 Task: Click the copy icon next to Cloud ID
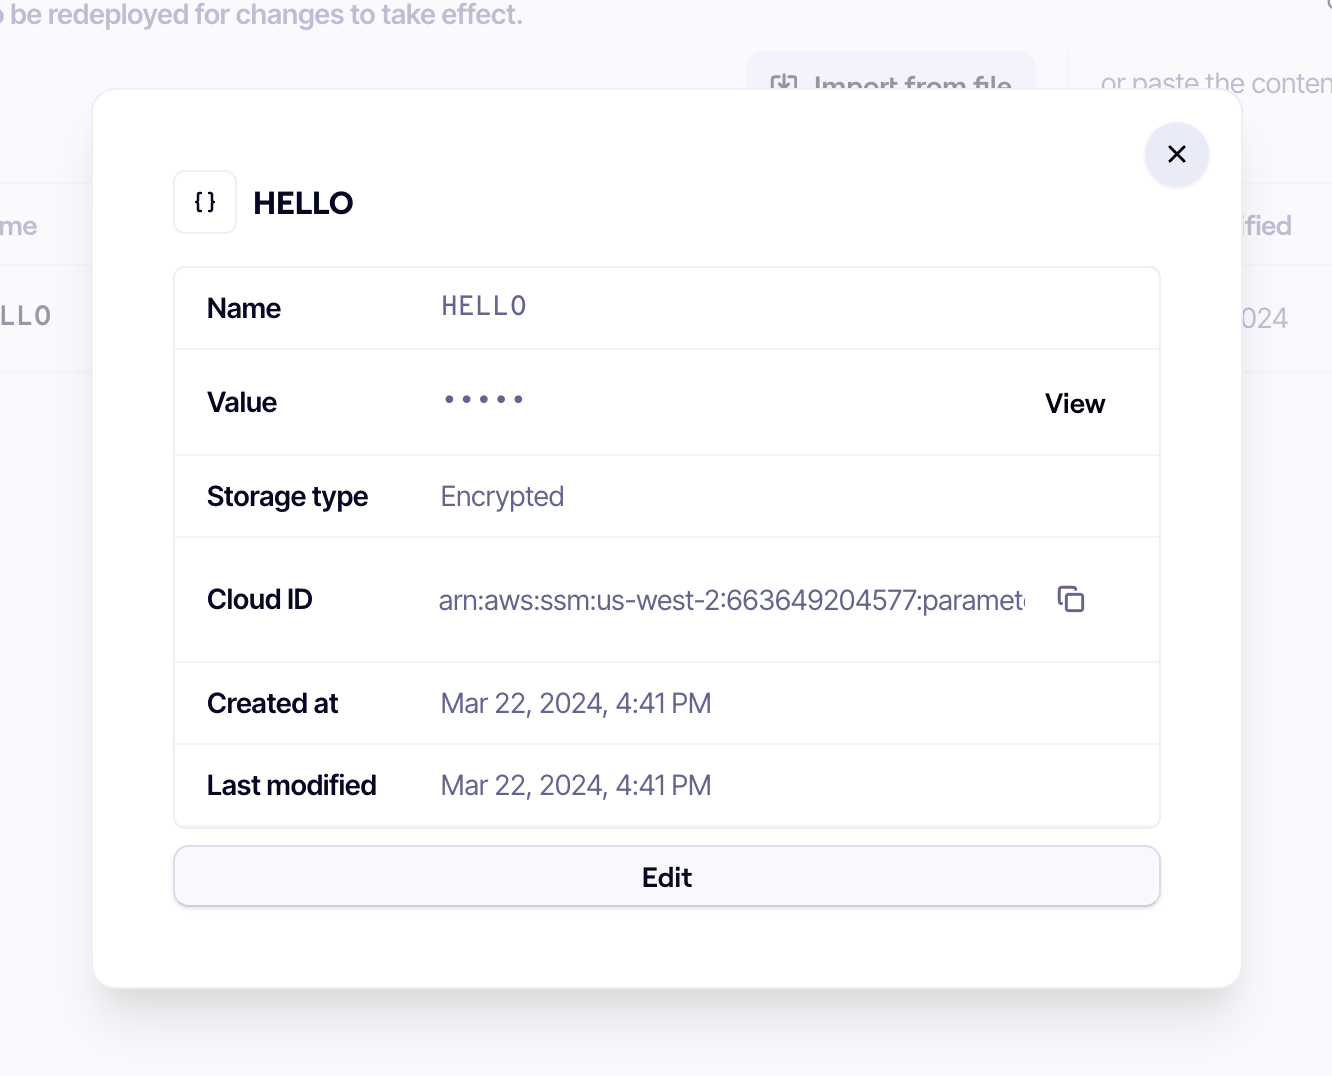click(1071, 599)
